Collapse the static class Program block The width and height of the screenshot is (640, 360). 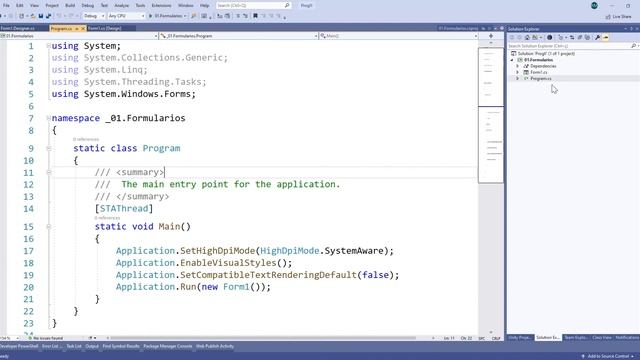pos(49,149)
